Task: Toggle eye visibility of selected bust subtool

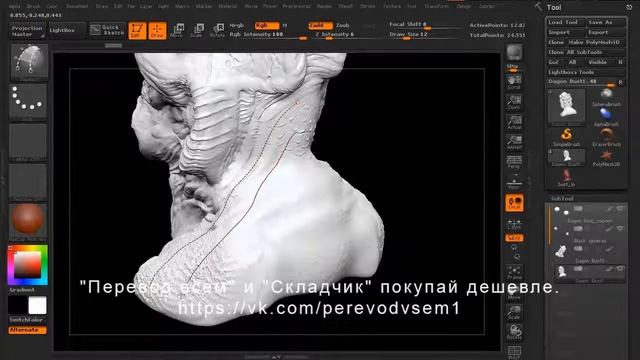Action: click(620, 268)
